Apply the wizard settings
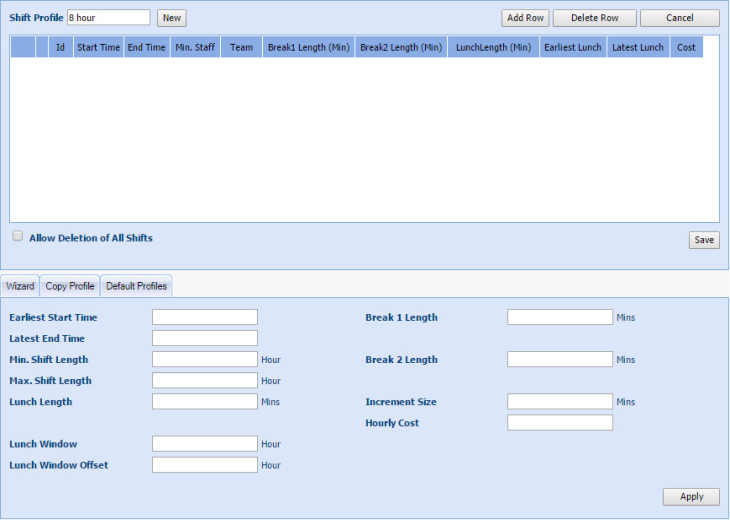 point(691,497)
